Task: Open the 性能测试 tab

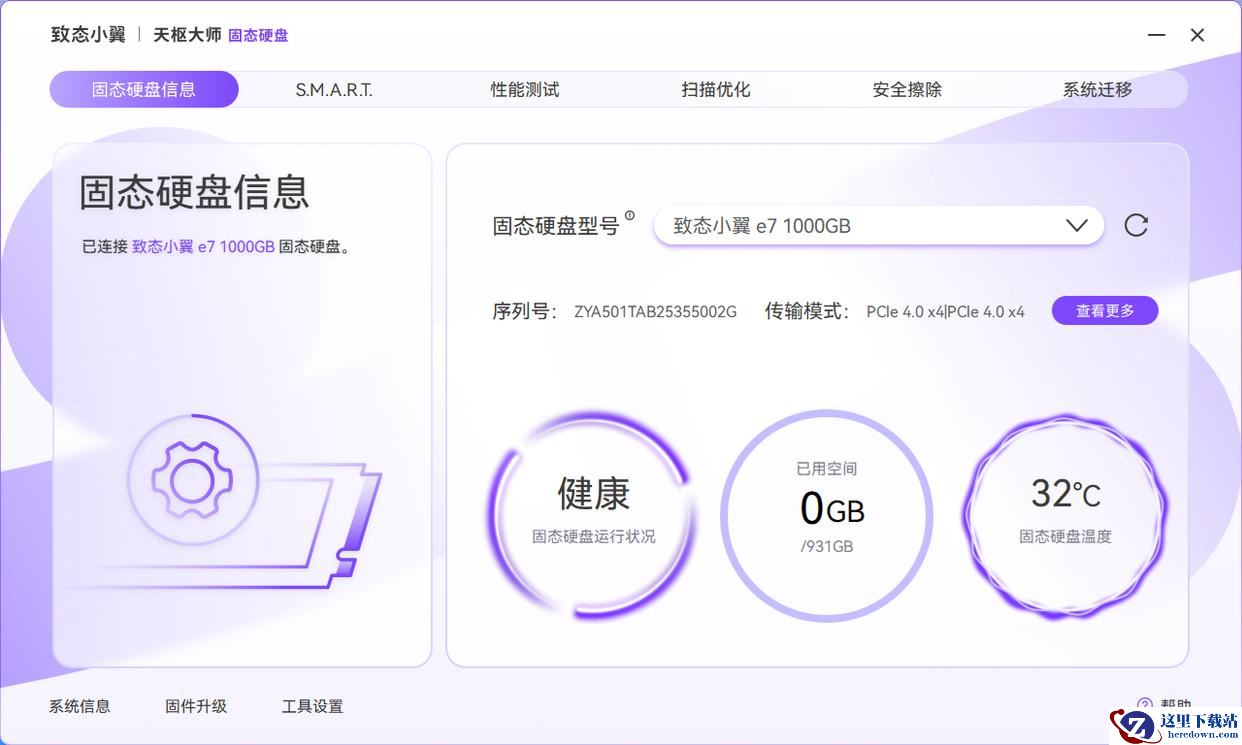Action: 525,90
